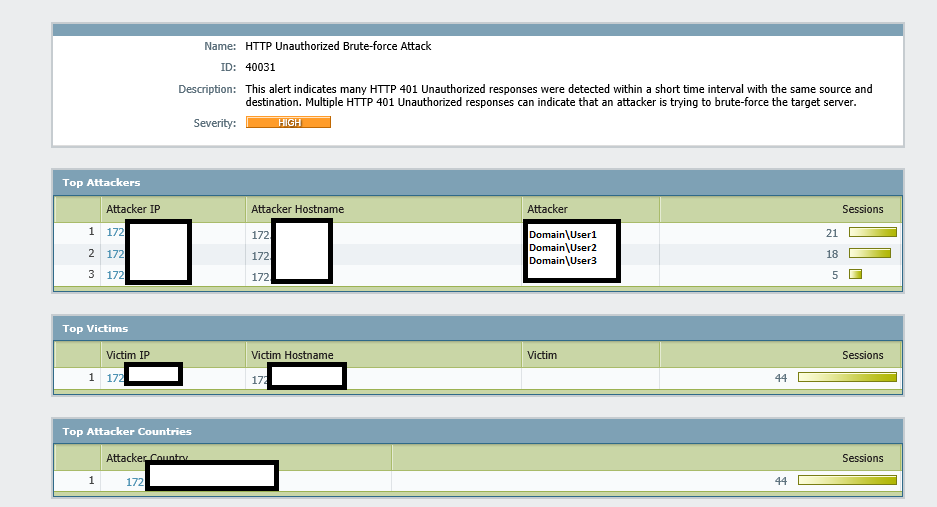Select the Victim IP column header

point(128,355)
